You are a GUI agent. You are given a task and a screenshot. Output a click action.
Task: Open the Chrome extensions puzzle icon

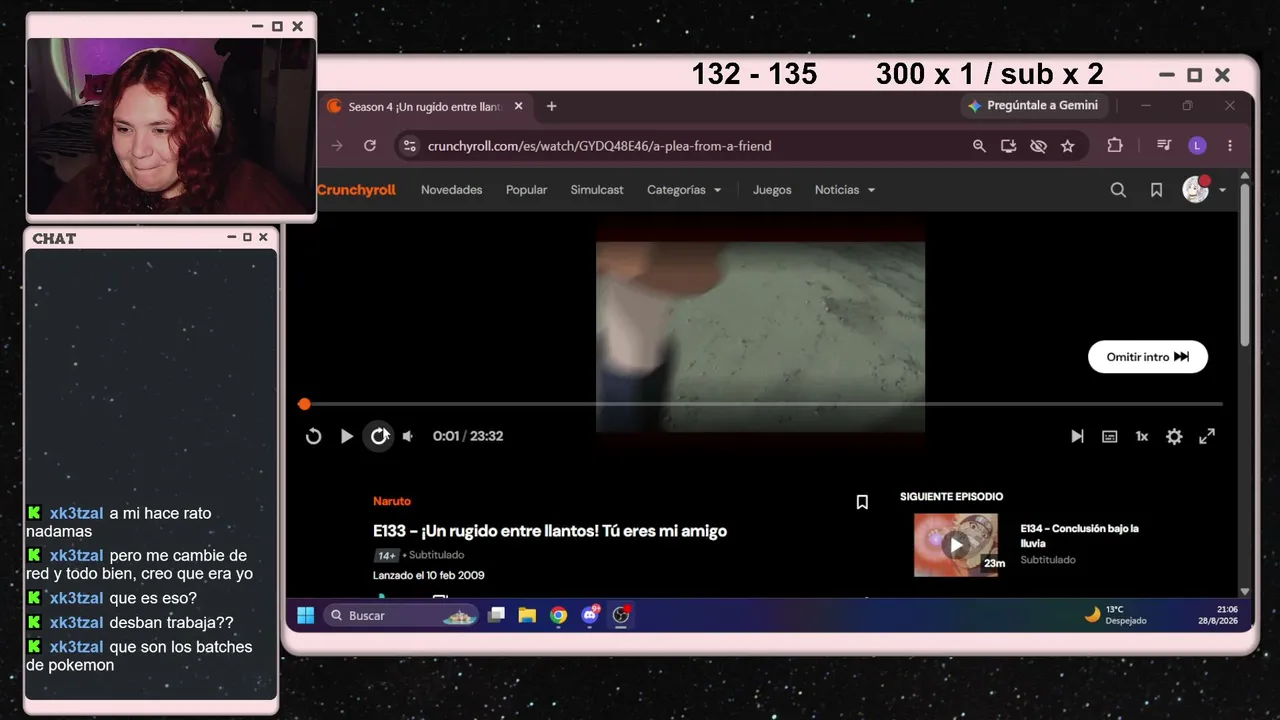1115,146
